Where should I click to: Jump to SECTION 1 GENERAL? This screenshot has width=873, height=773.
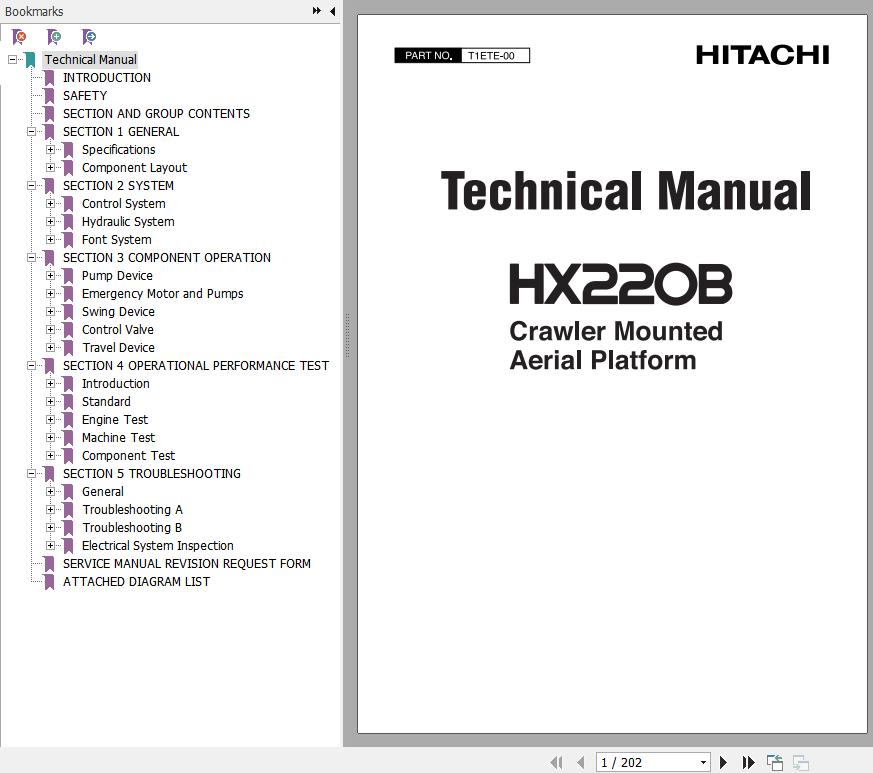tap(121, 131)
